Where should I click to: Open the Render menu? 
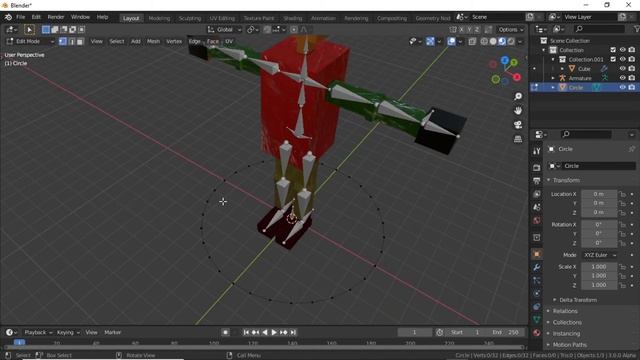56,17
